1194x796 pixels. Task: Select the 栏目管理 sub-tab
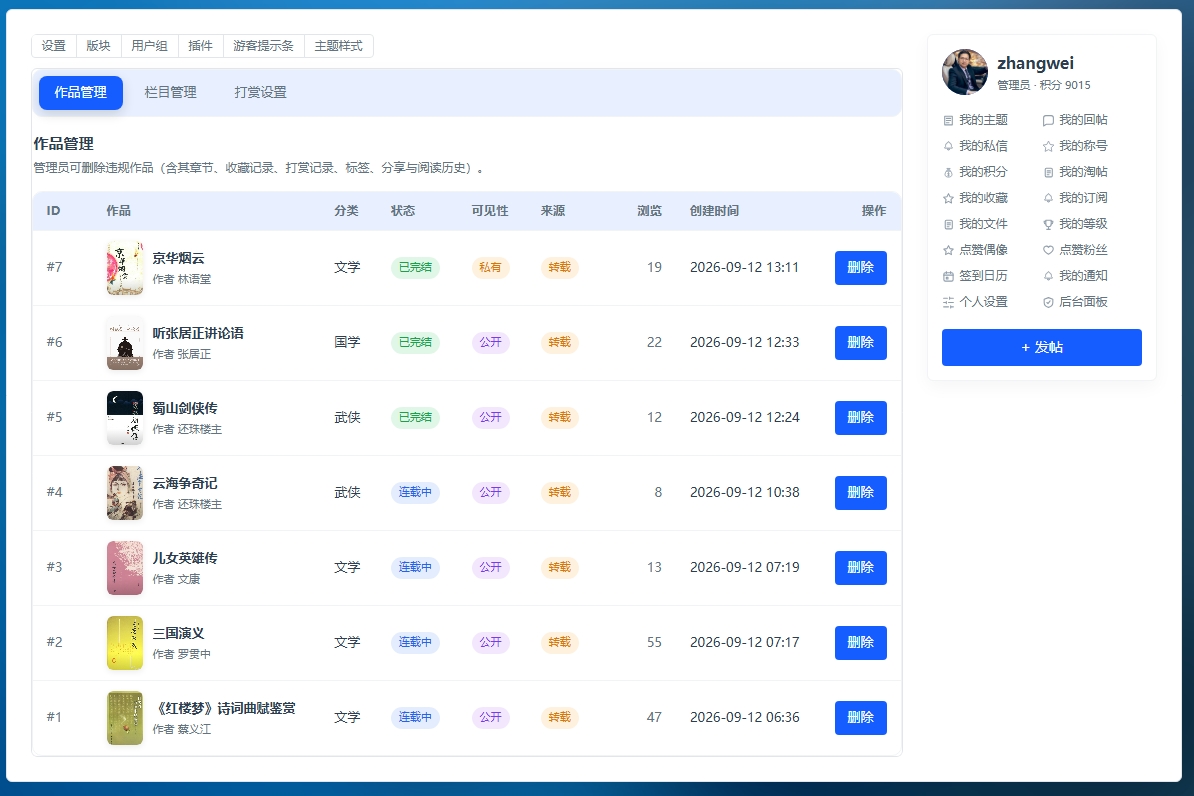coord(171,93)
